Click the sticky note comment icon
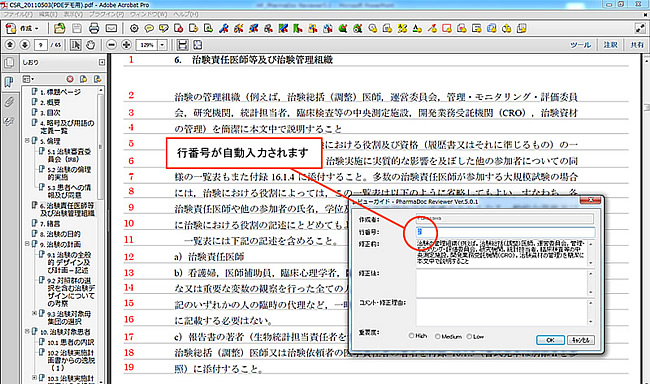 pos(149,28)
